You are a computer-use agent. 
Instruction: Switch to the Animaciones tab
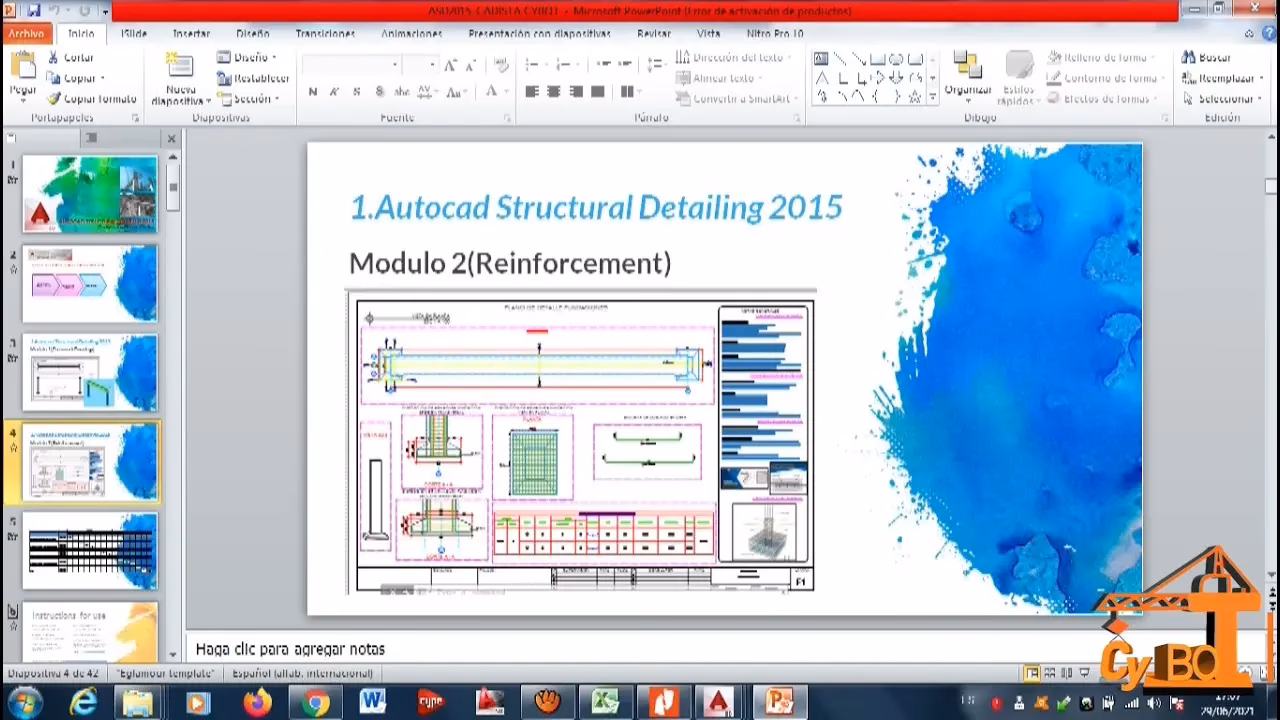(x=411, y=33)
